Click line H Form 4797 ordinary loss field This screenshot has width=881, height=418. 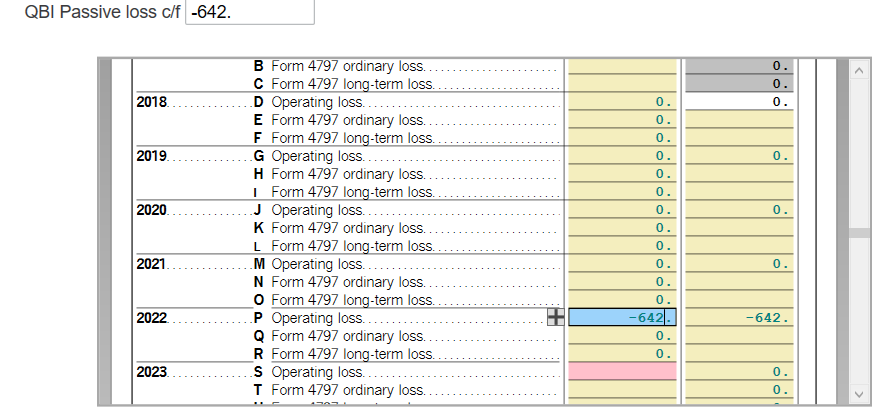coord(622,174)
